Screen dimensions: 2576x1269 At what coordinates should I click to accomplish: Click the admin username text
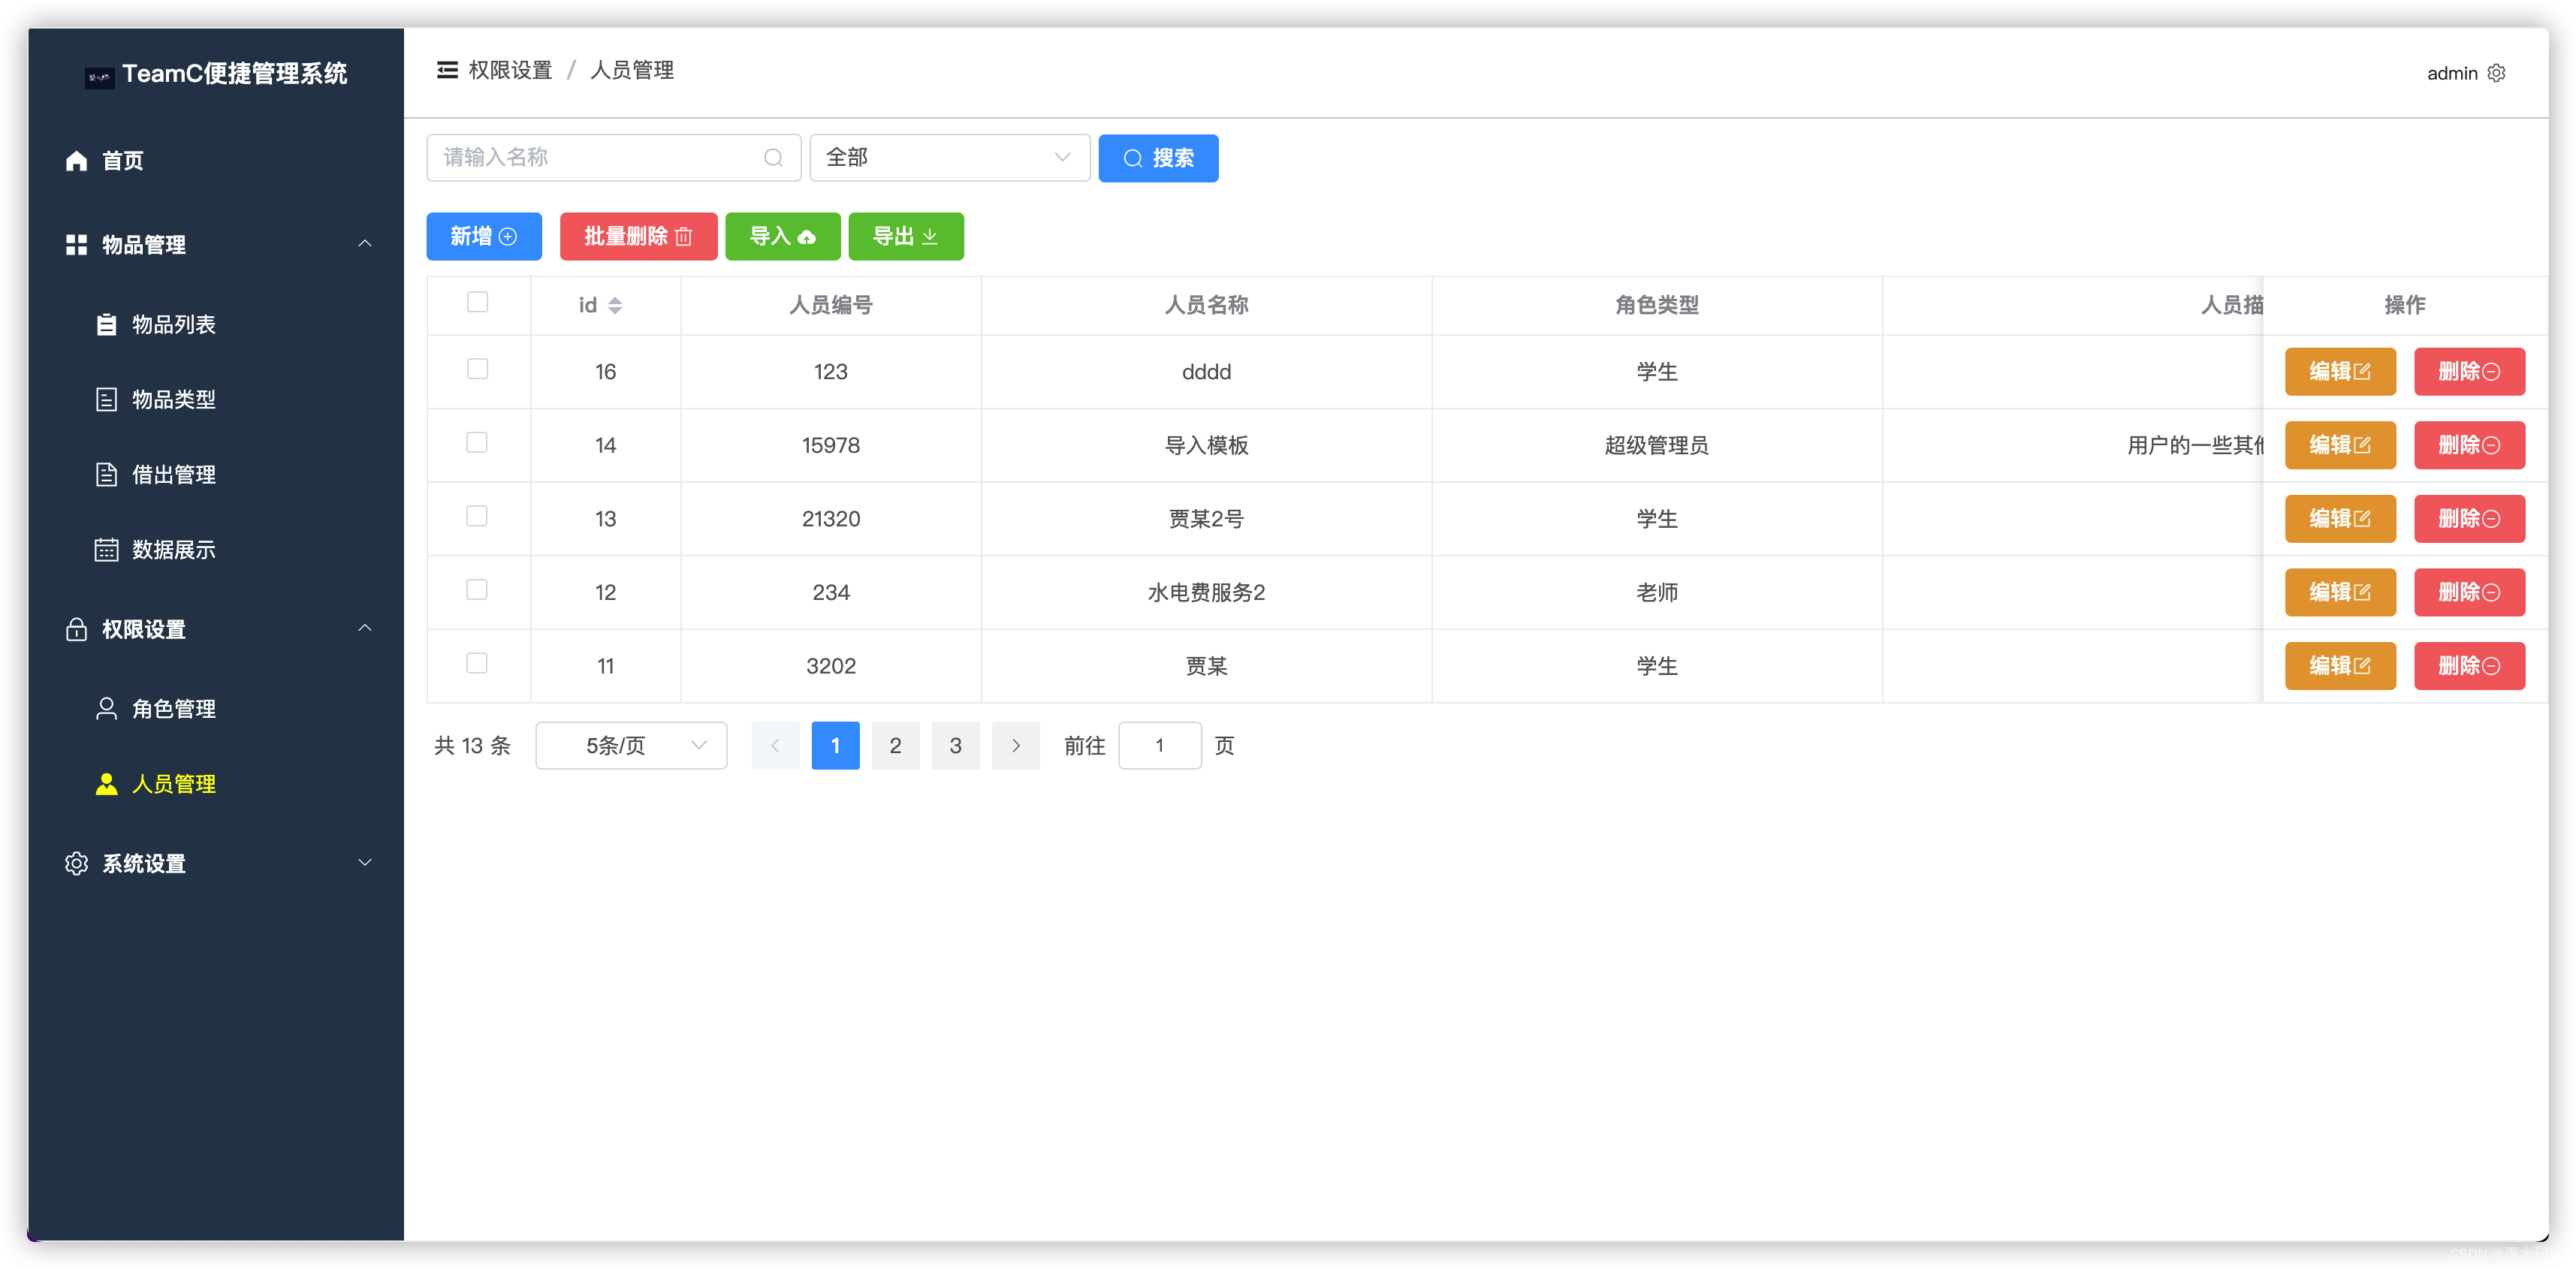(2452, 73)
